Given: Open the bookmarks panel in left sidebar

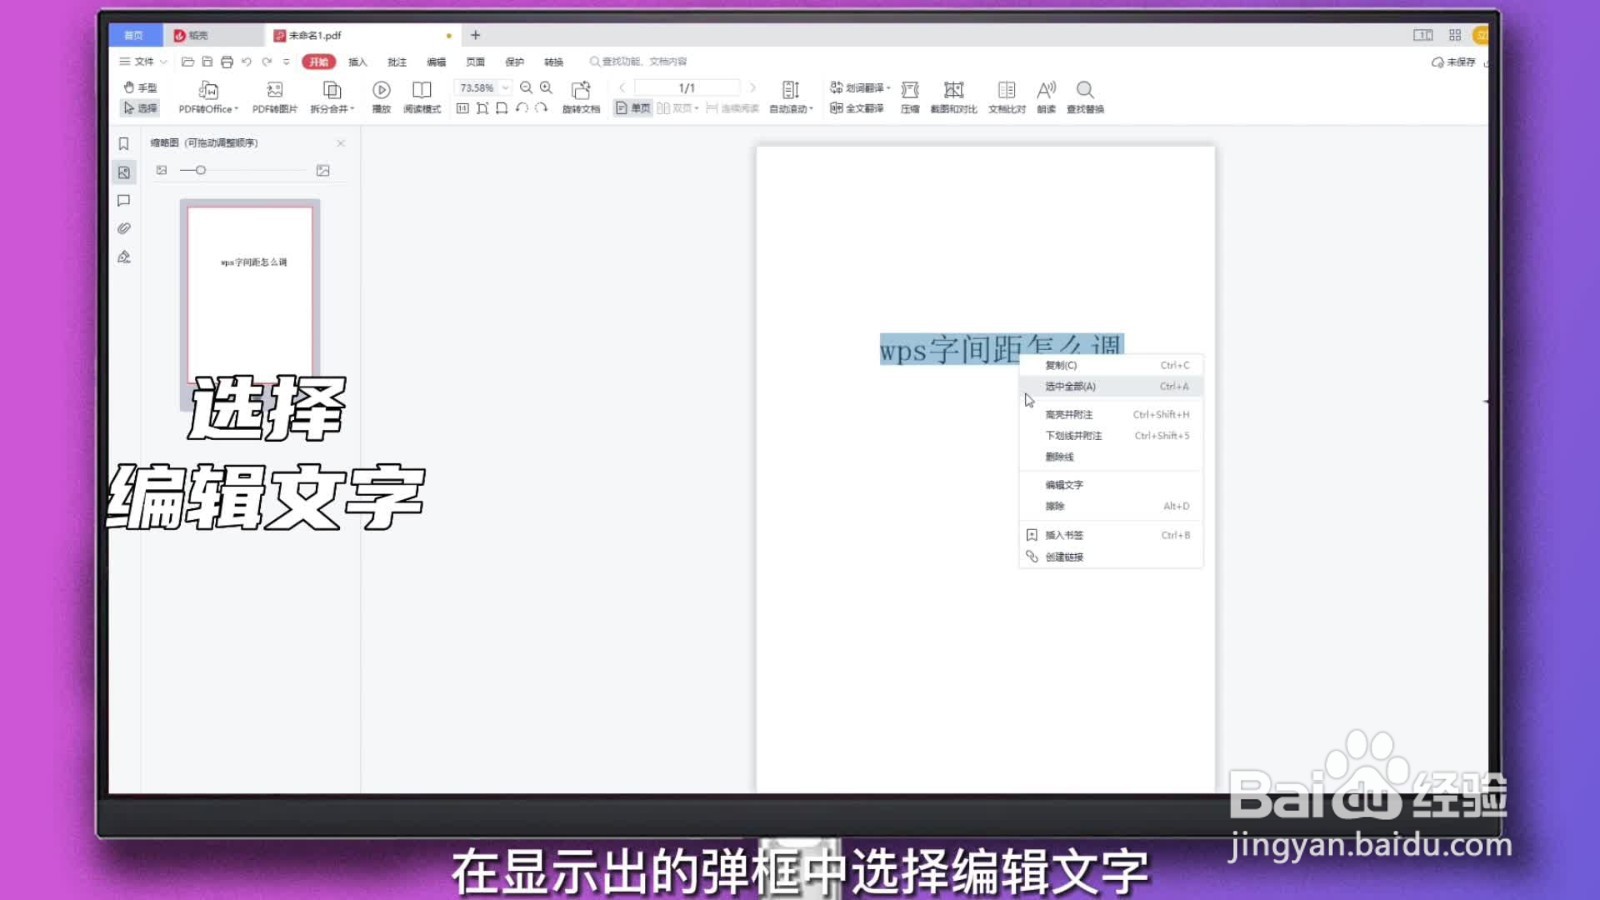Looking at the screenshot, I should coord(124,143).
